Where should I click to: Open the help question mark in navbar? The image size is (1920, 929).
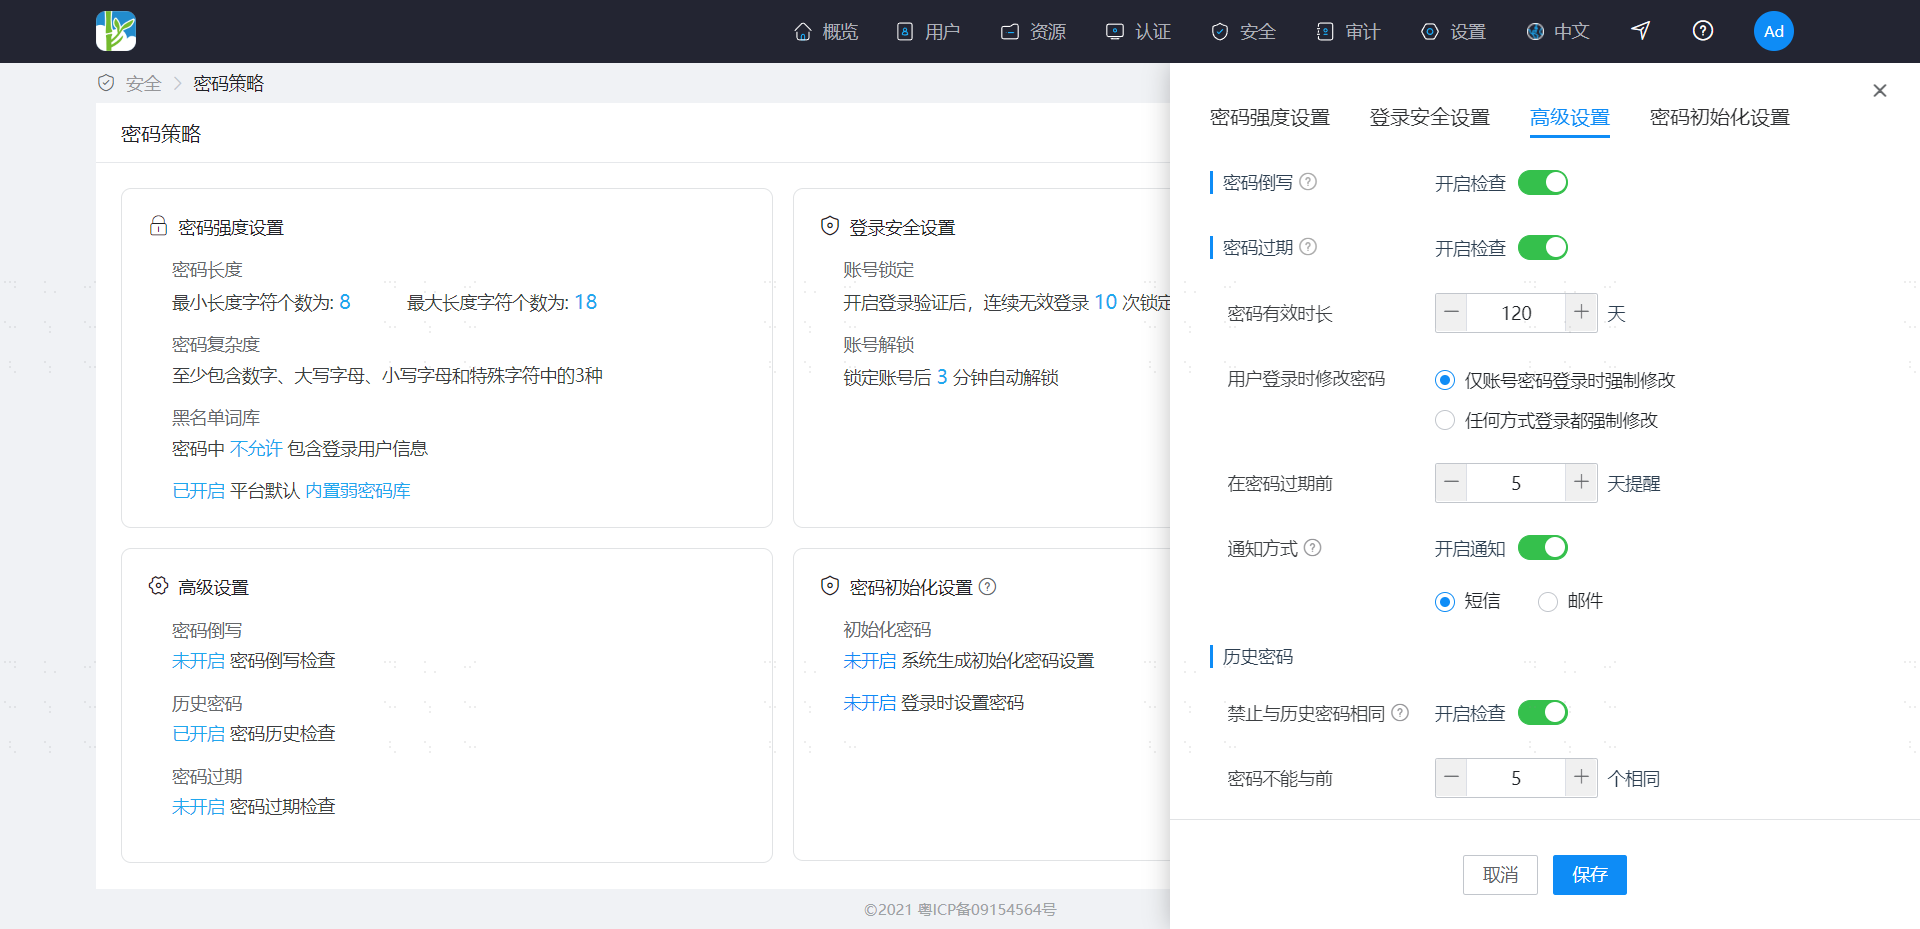click(1703, 31)
